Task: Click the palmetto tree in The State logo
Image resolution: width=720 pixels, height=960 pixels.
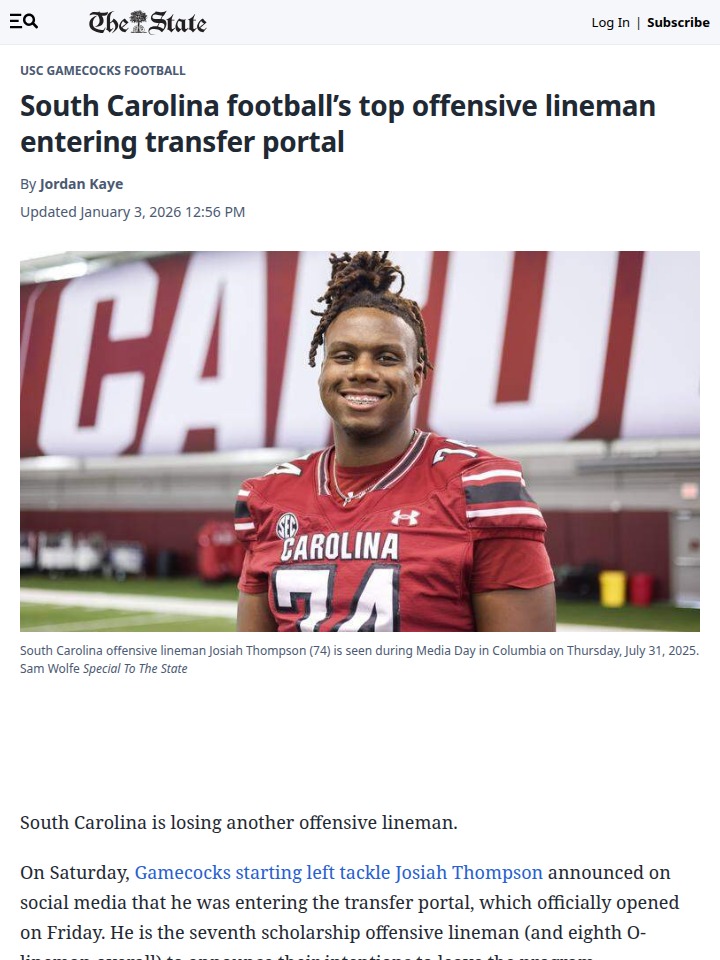Action: pos(140,21)
